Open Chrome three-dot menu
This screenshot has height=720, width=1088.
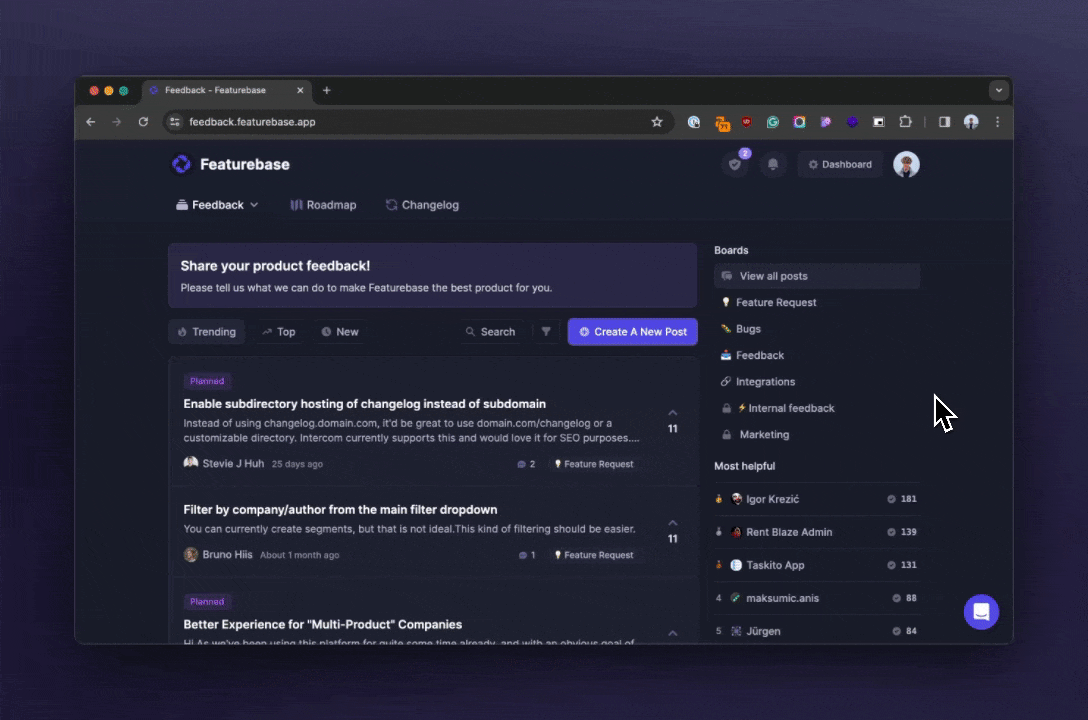tap(998, 122)
